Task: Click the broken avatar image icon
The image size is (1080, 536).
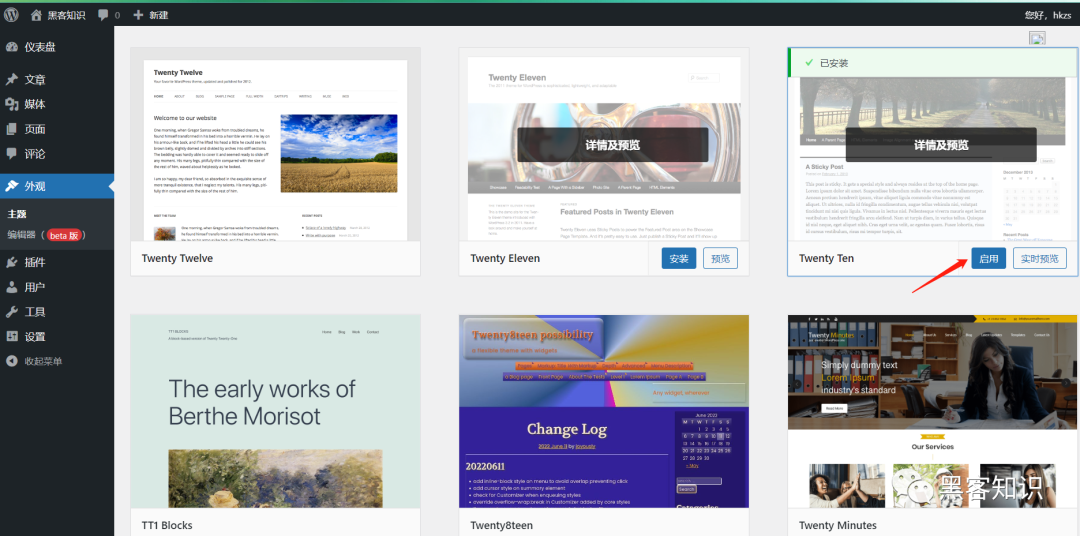Action: [x=1037, y=39]
